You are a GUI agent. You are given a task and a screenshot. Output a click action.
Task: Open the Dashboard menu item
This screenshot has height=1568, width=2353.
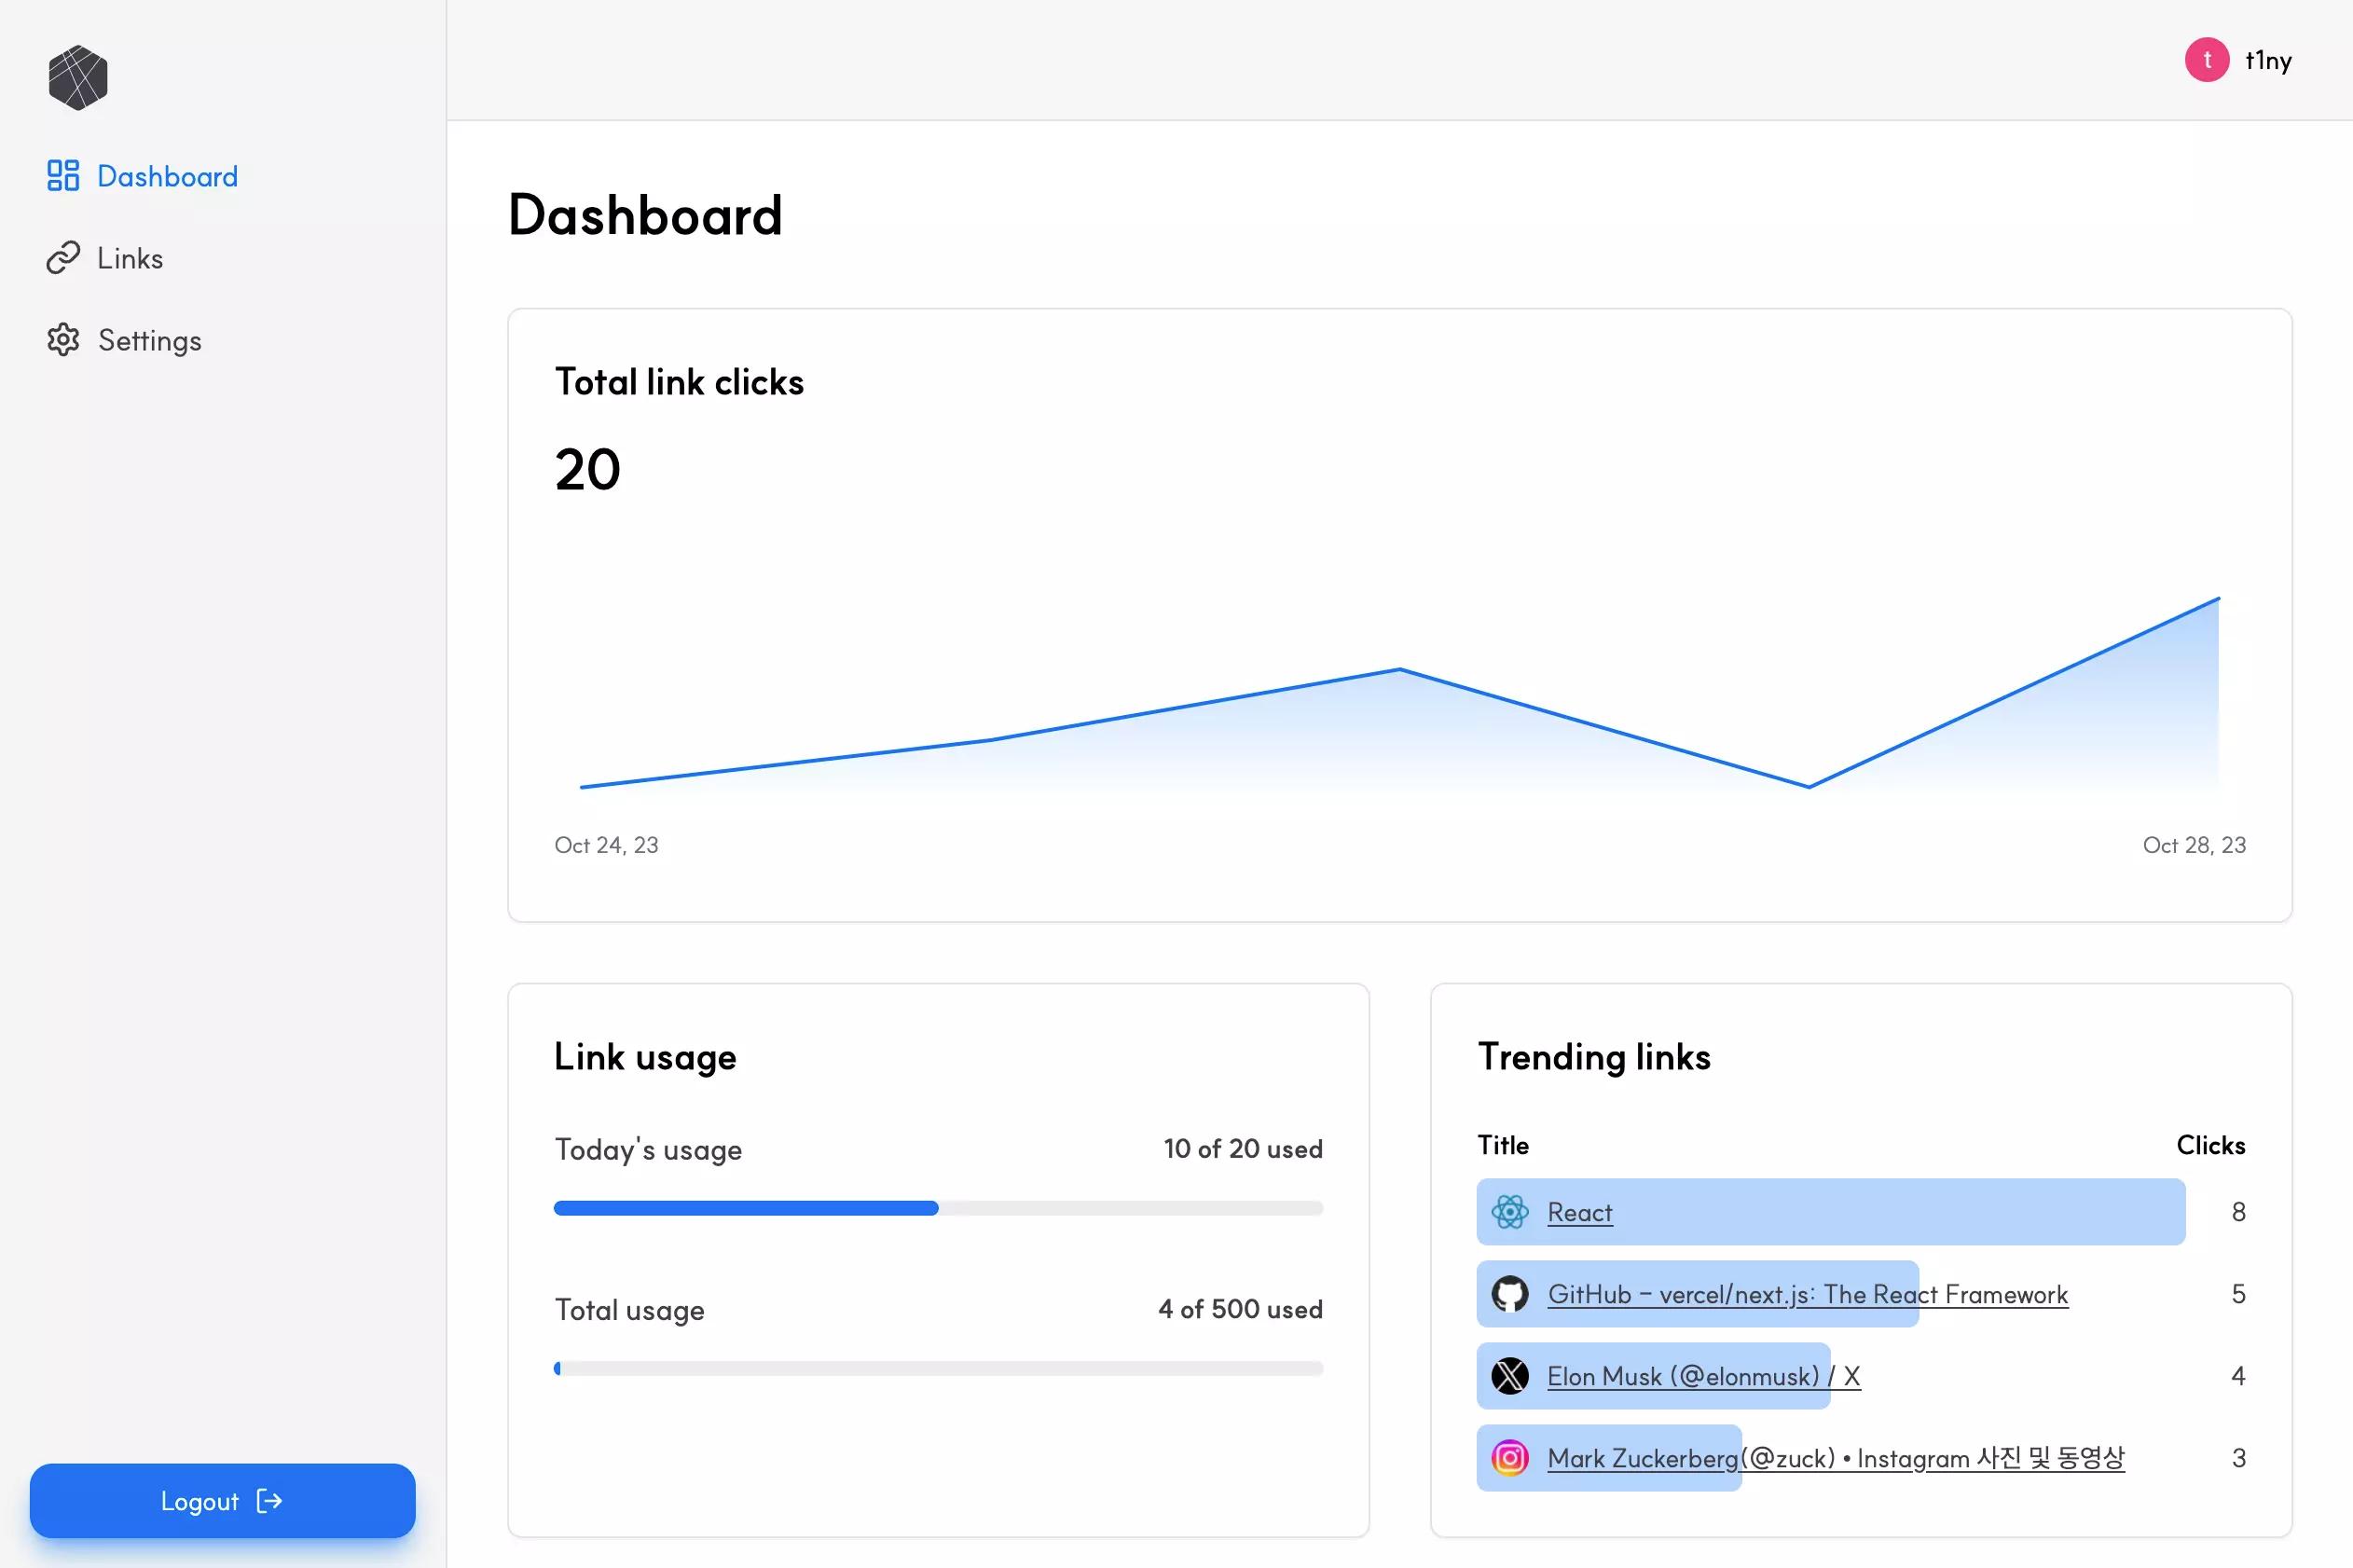143,176
